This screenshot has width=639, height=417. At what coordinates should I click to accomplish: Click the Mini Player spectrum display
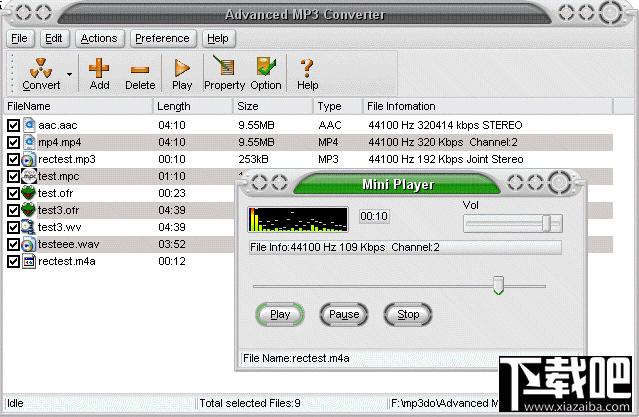[298, 220]
